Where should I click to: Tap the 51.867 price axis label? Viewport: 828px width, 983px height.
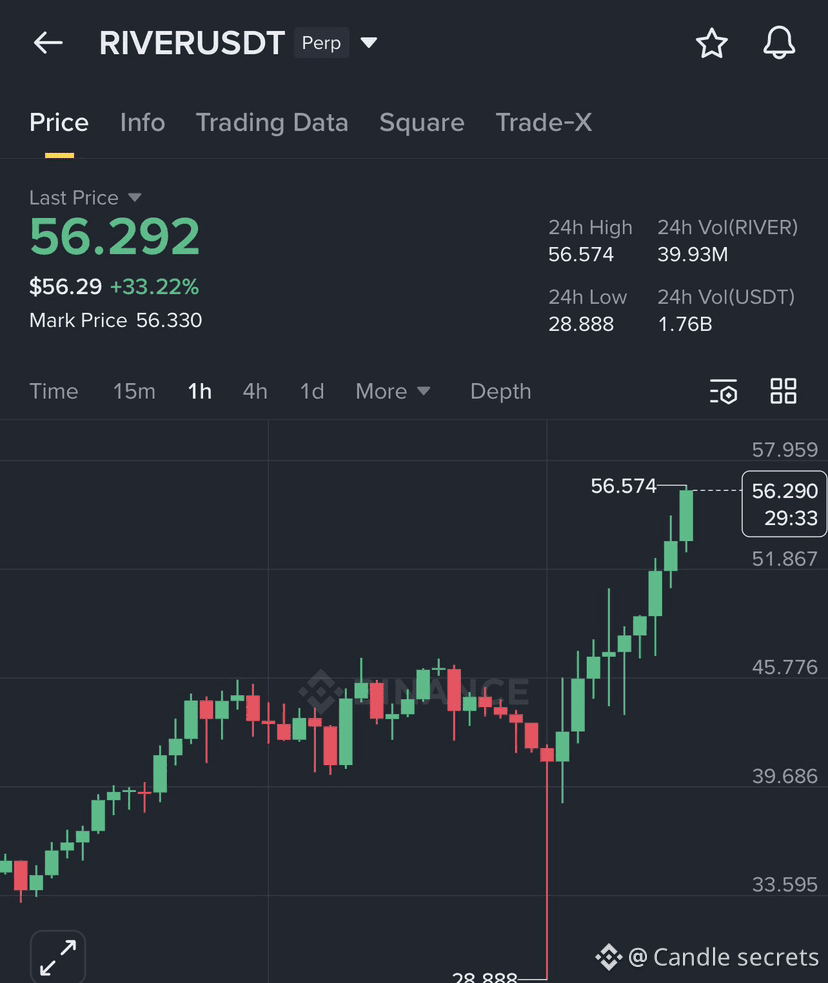[785, 559]
